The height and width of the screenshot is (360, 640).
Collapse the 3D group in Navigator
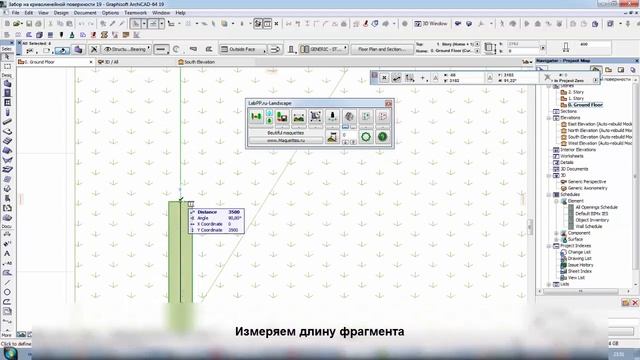(x=549, y=176)
